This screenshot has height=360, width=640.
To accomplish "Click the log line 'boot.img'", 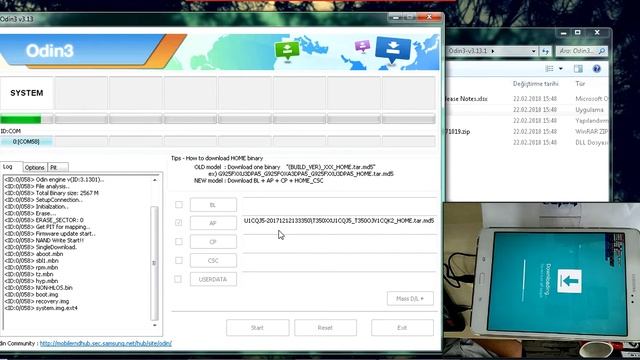I will click(31, 294).
